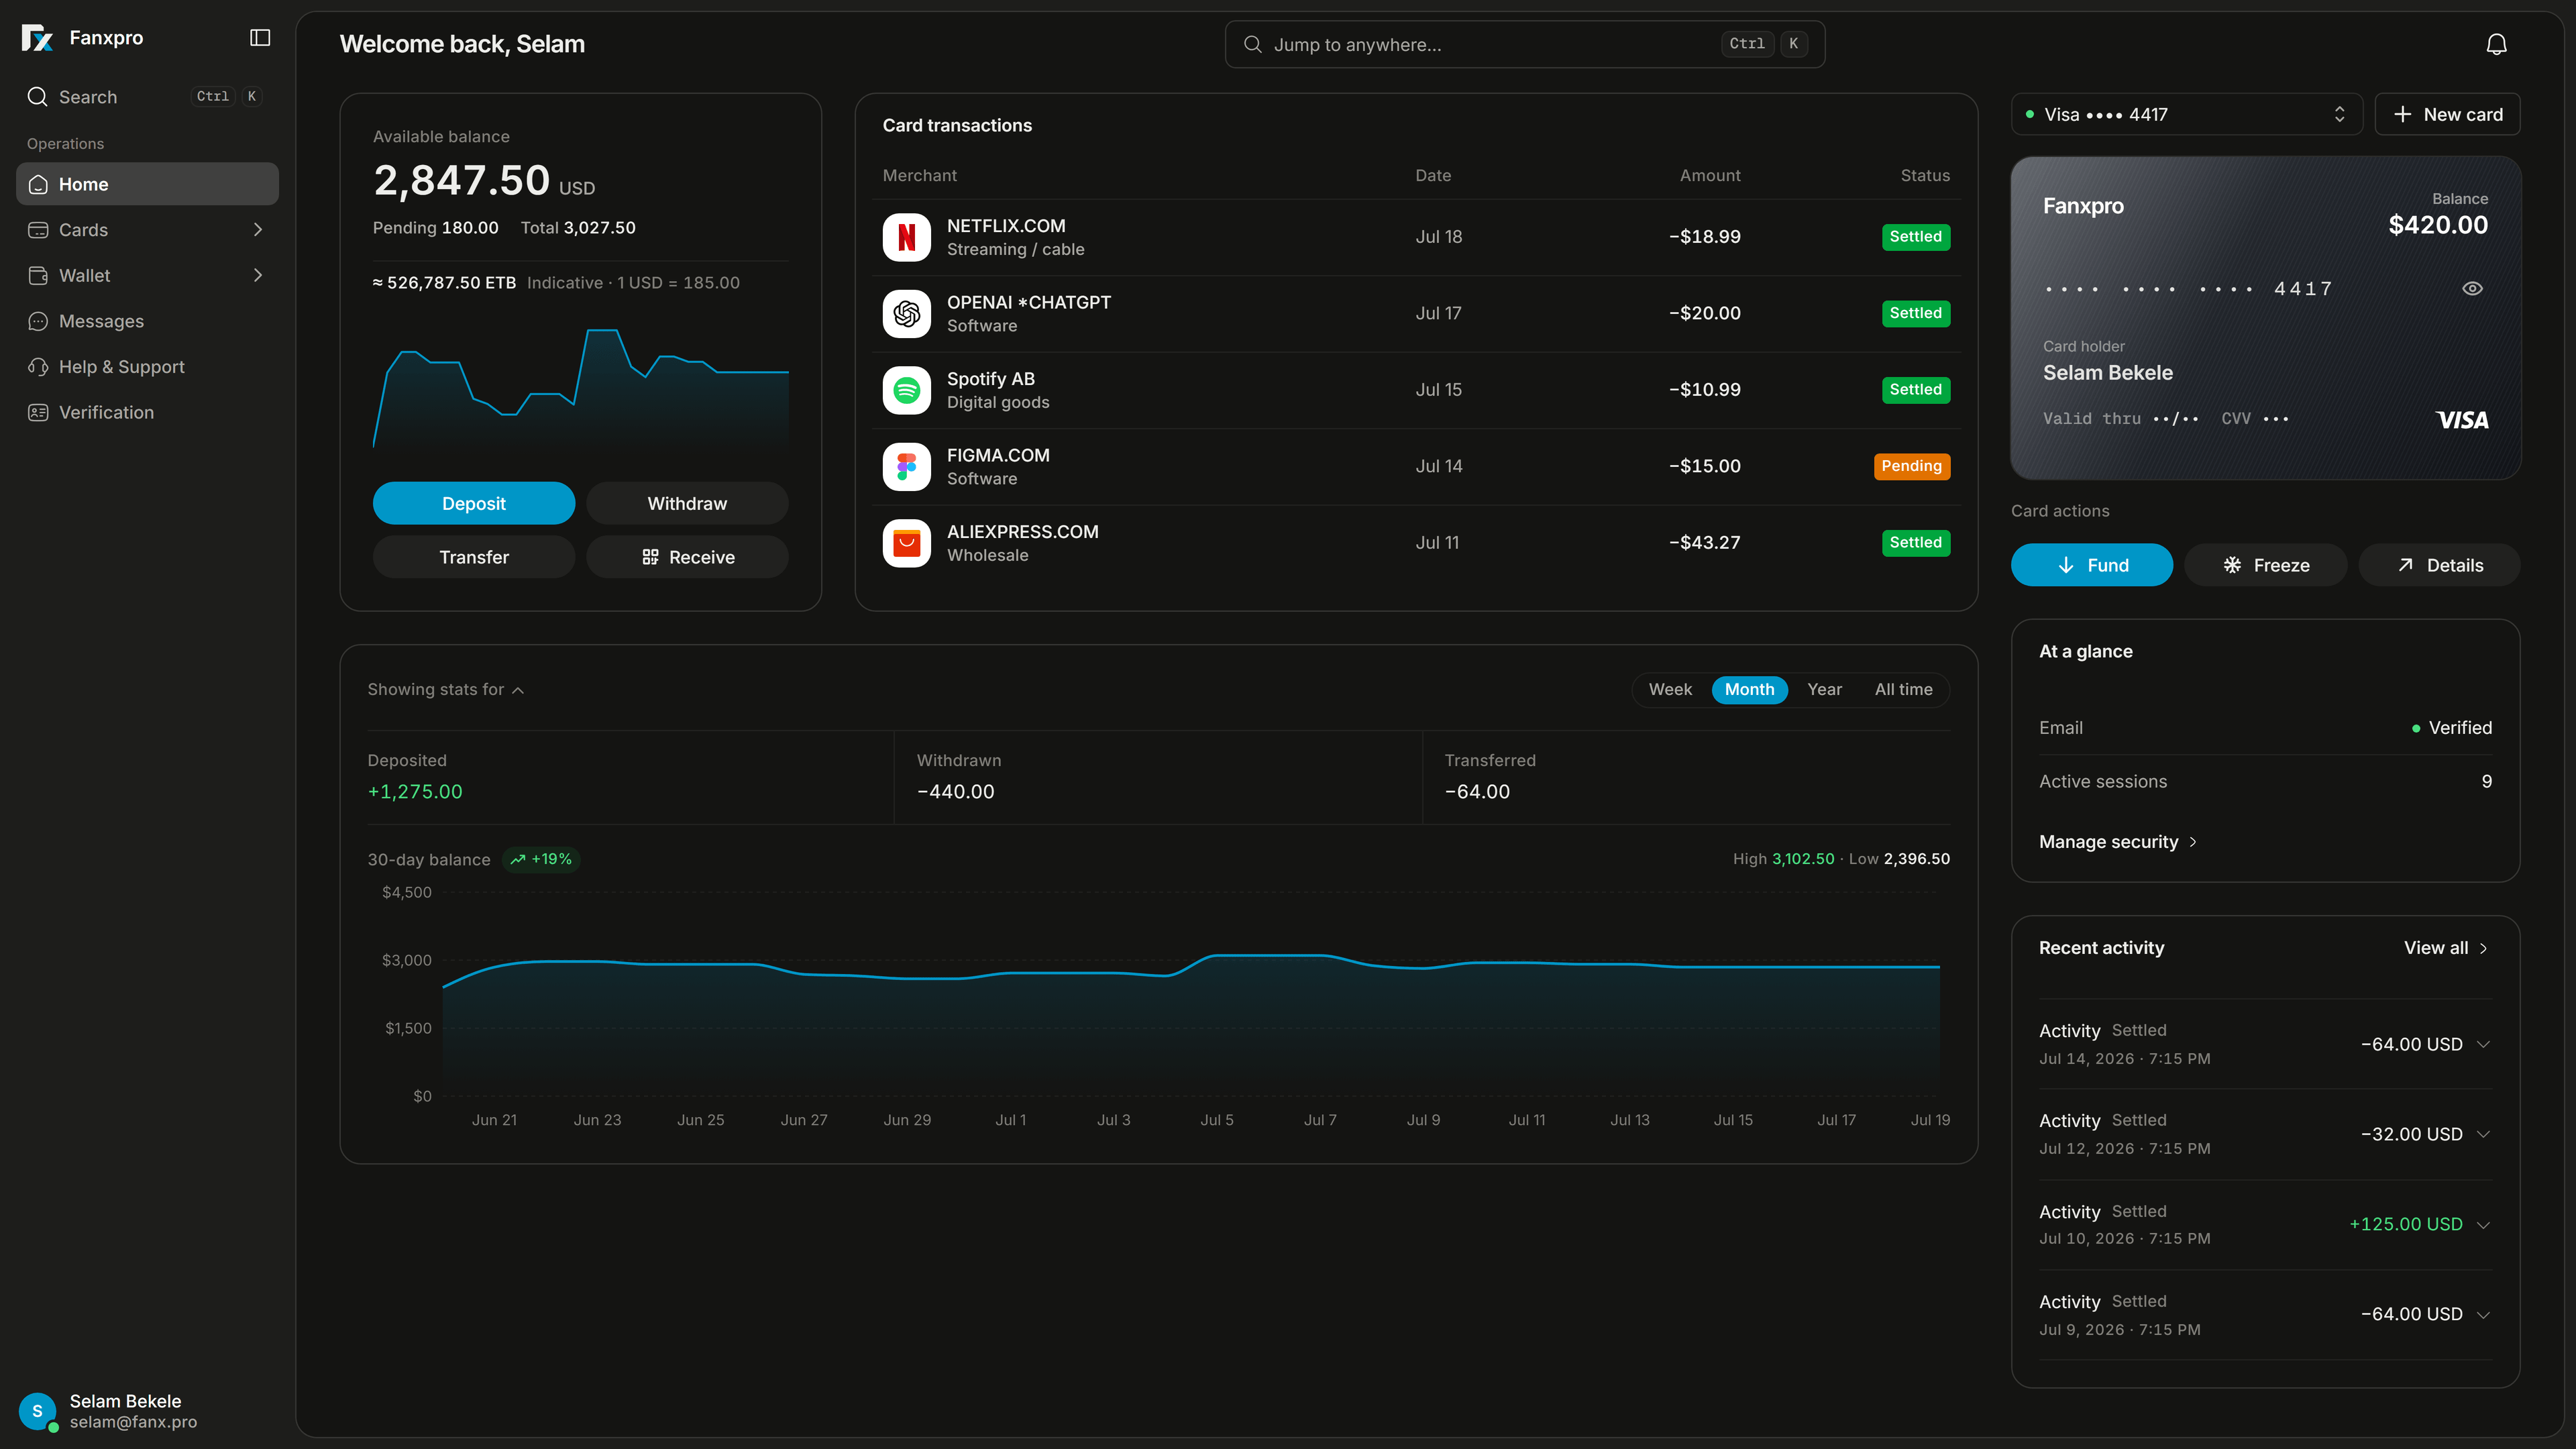The width and height of the screenshot is (2576, 1449).
Task: Click the user avatar S at bottom left
Action: [38, 1411]
